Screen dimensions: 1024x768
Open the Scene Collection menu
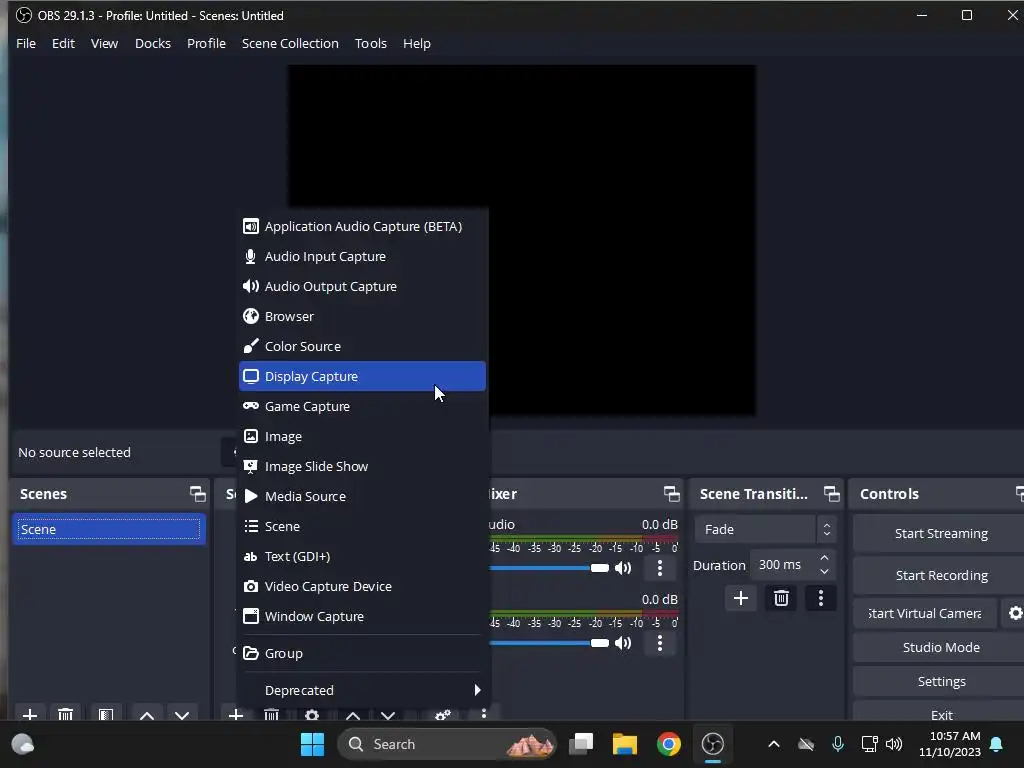[290, 44]
